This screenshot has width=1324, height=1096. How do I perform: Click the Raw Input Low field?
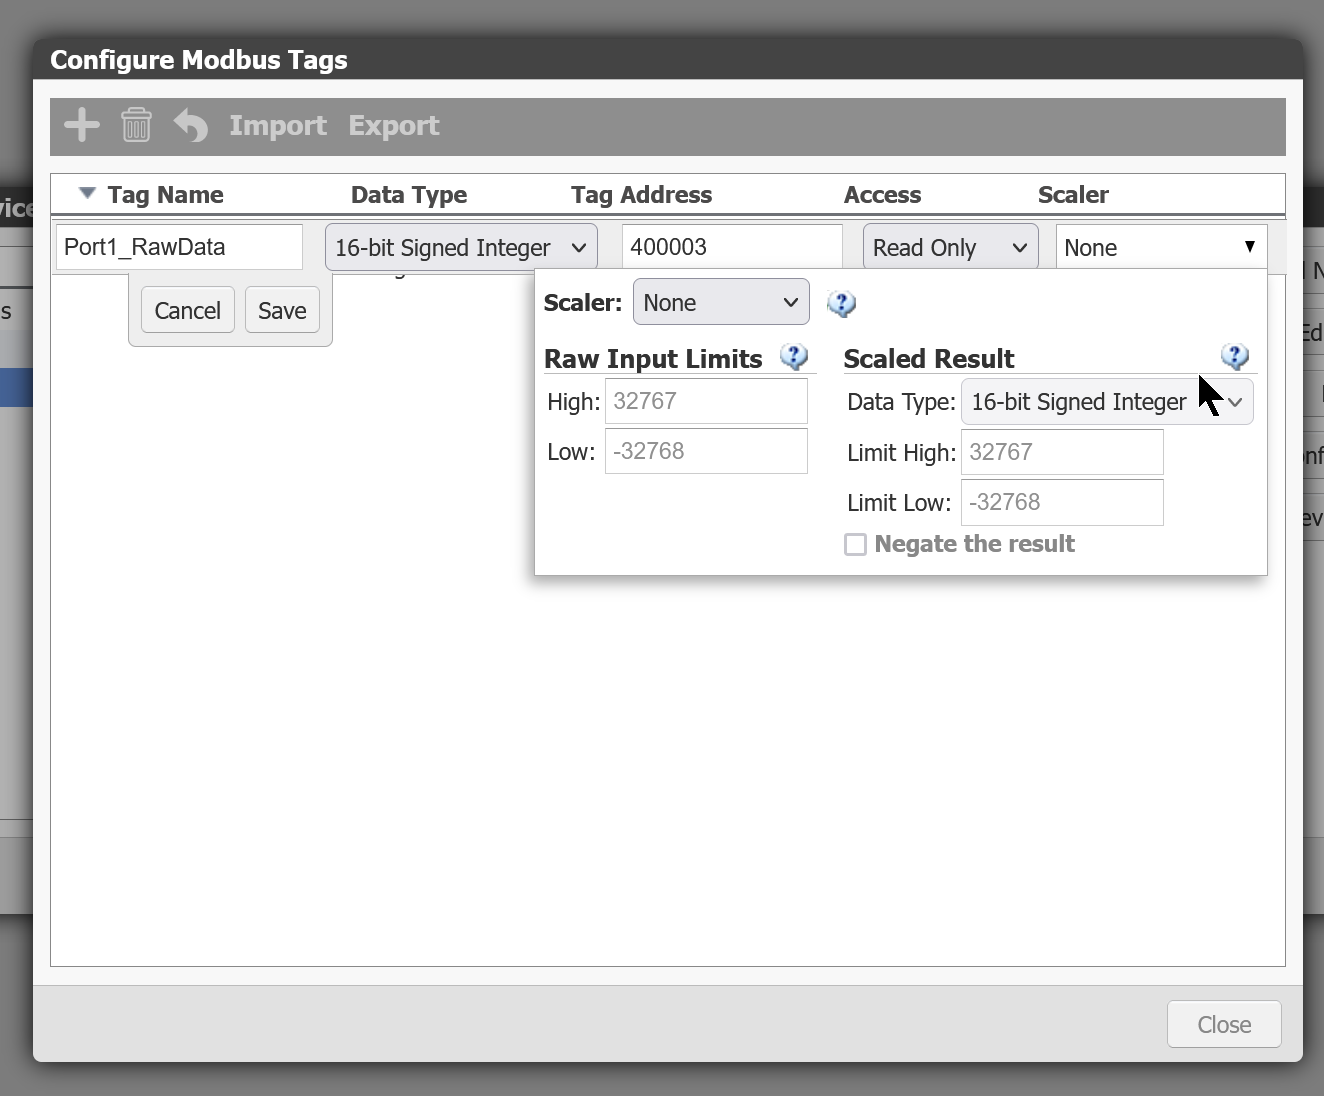[706, 451]
